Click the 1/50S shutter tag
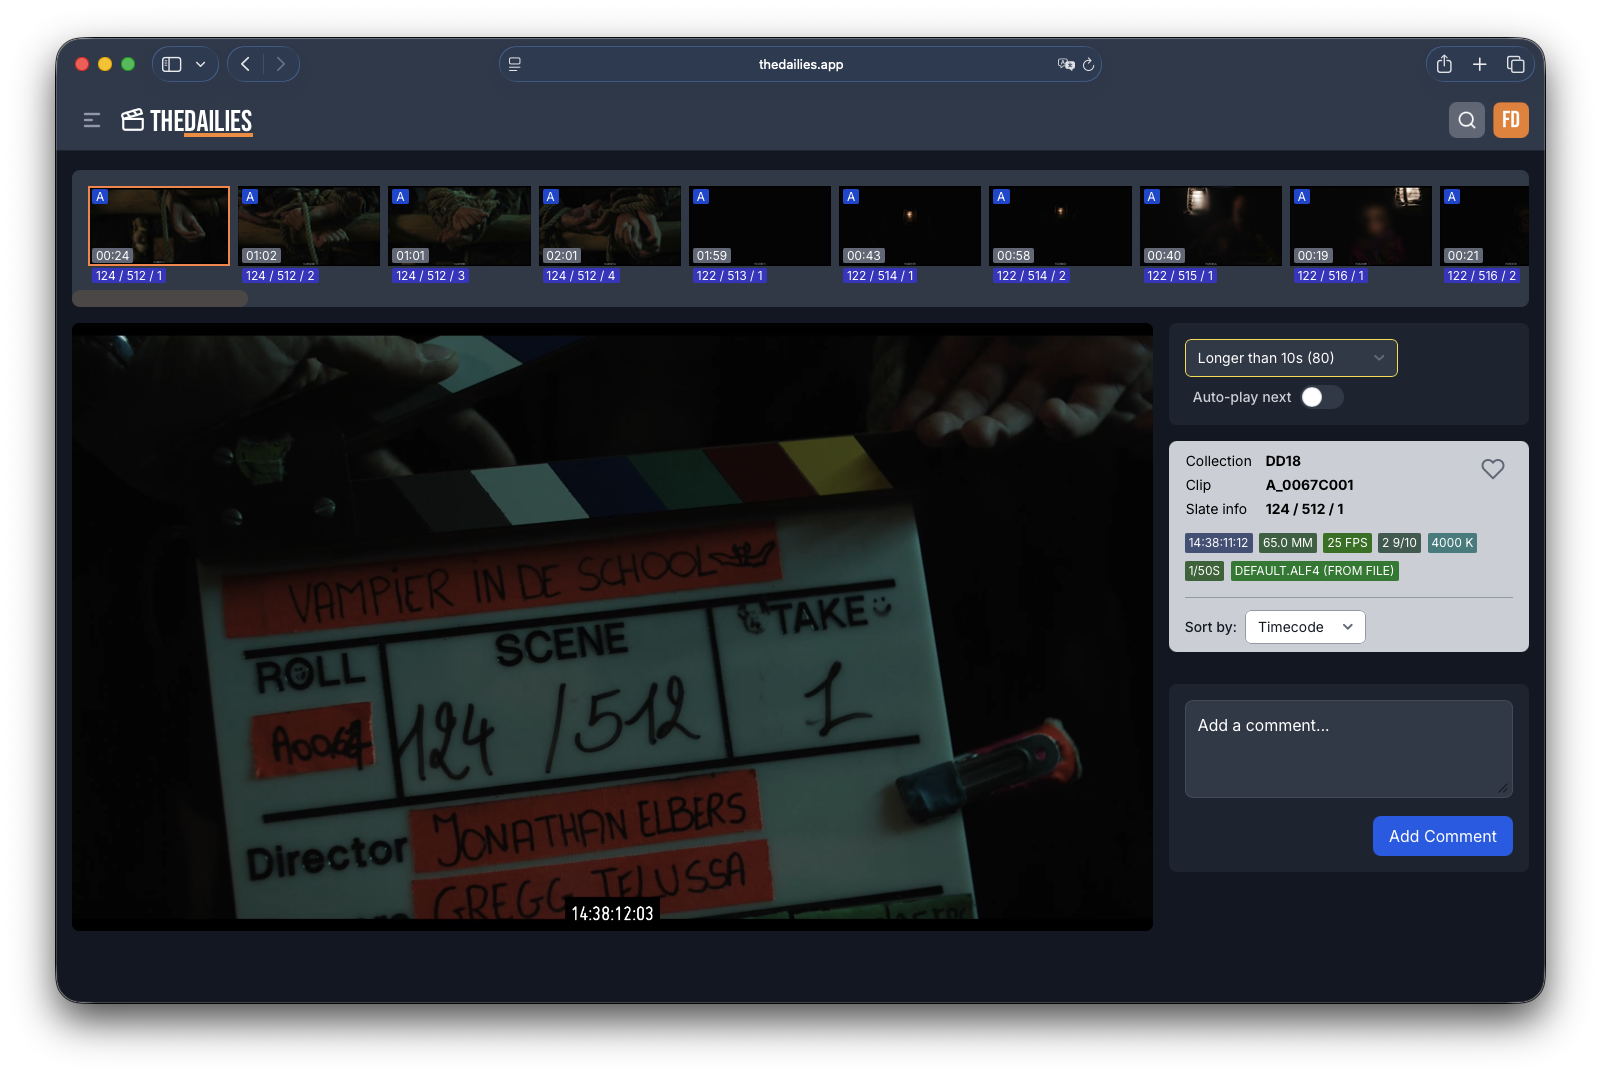 1204,571
